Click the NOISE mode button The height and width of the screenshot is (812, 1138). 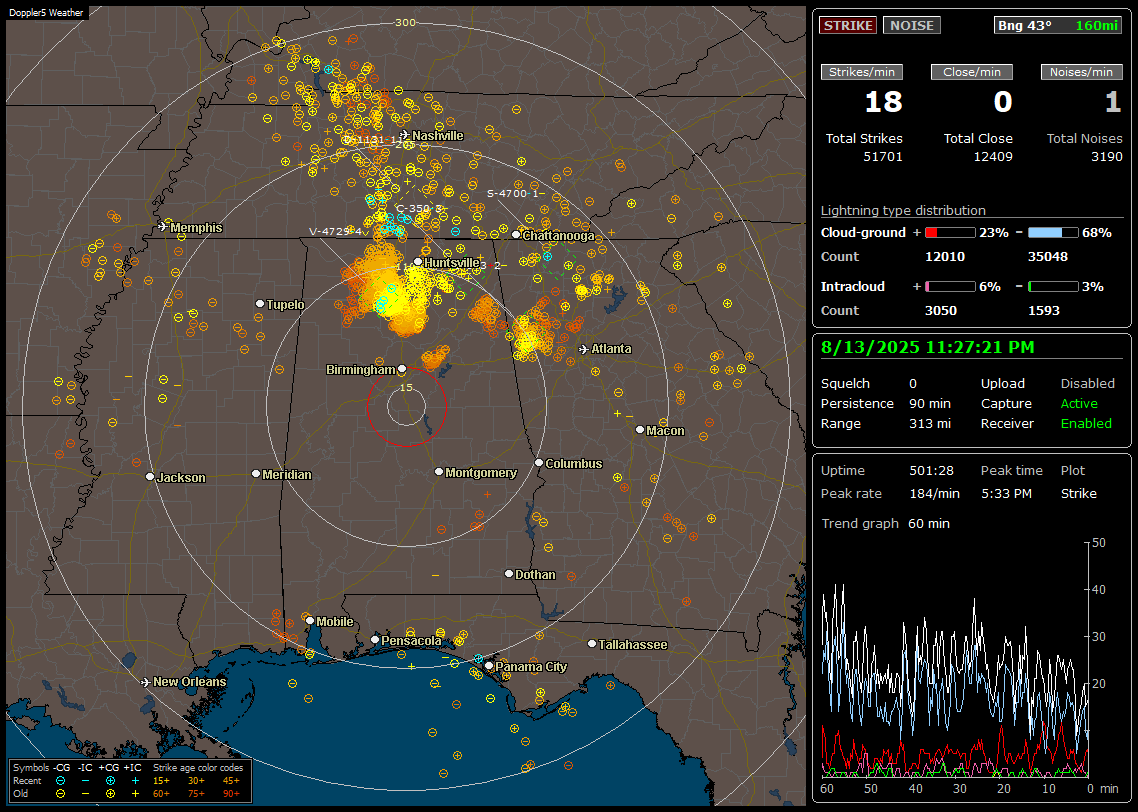[x=912, y=25]
